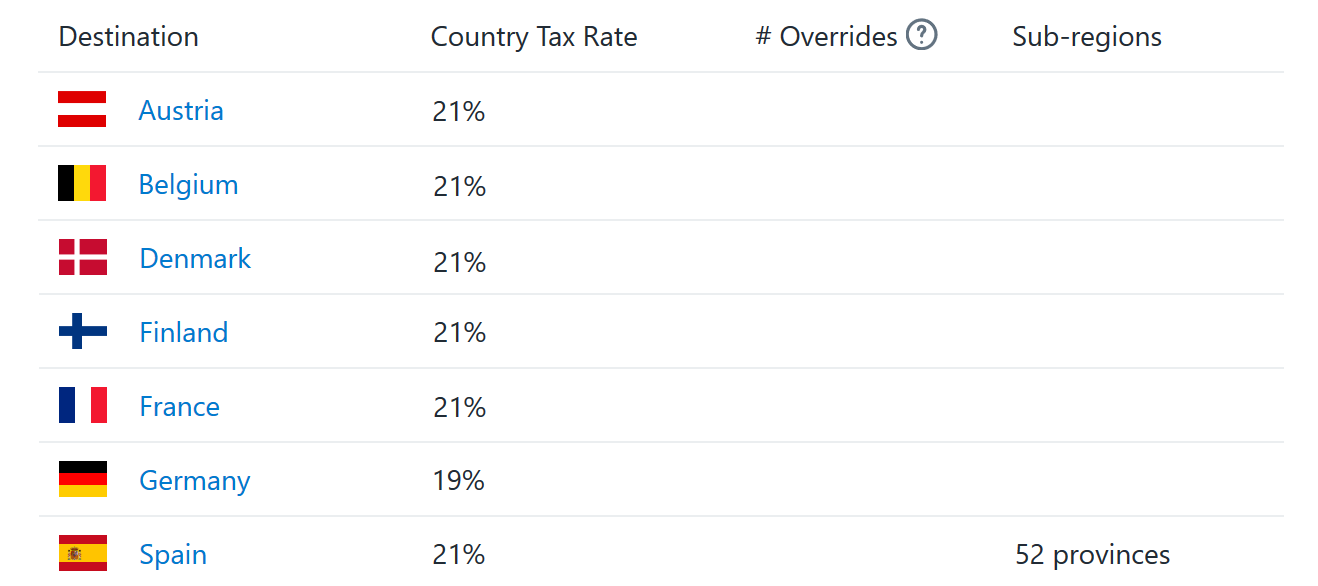Click the Spain flag icon
The width and height of the screenshot is (1318, 586).
tap(82, 553)
